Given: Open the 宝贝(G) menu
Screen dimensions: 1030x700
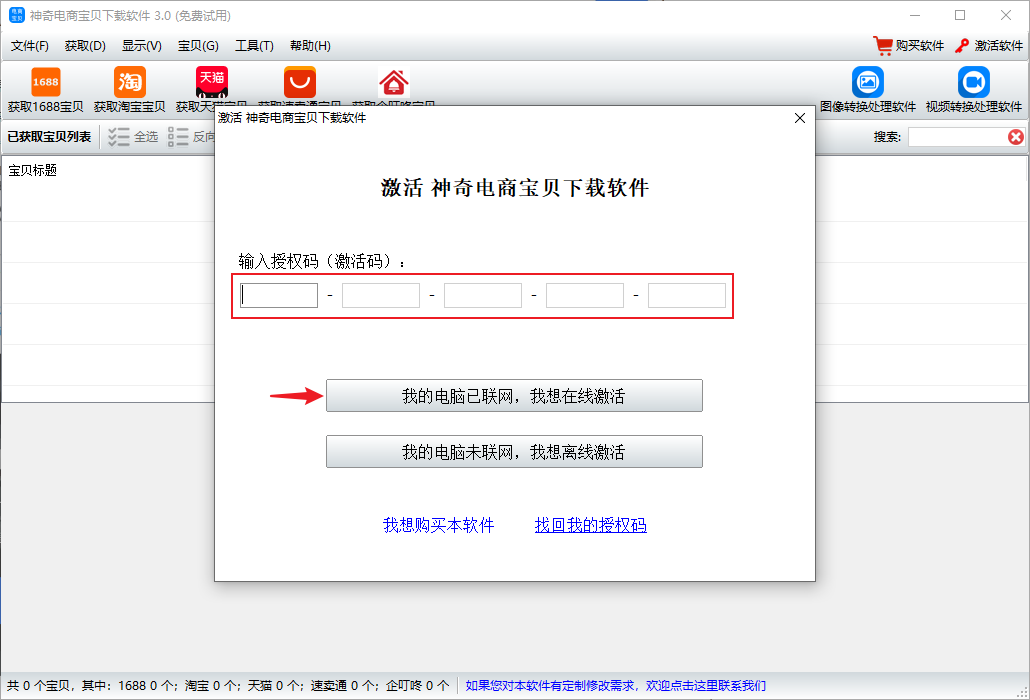Looking at the screenshot, I should 198,46.
